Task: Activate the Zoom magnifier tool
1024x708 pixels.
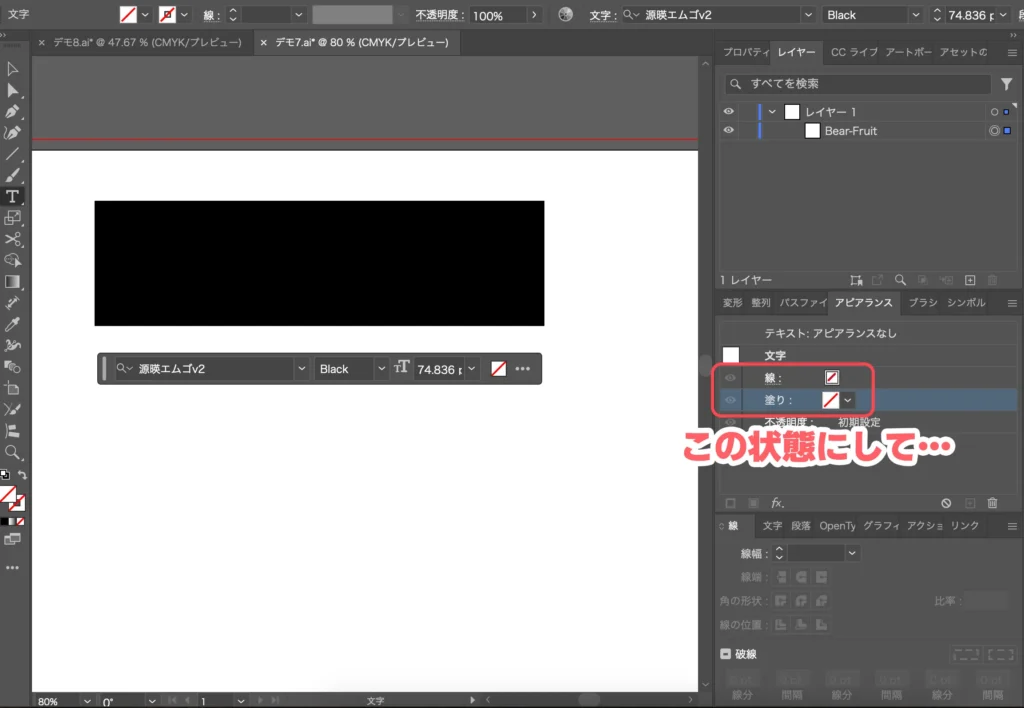Action: (13, 452)
